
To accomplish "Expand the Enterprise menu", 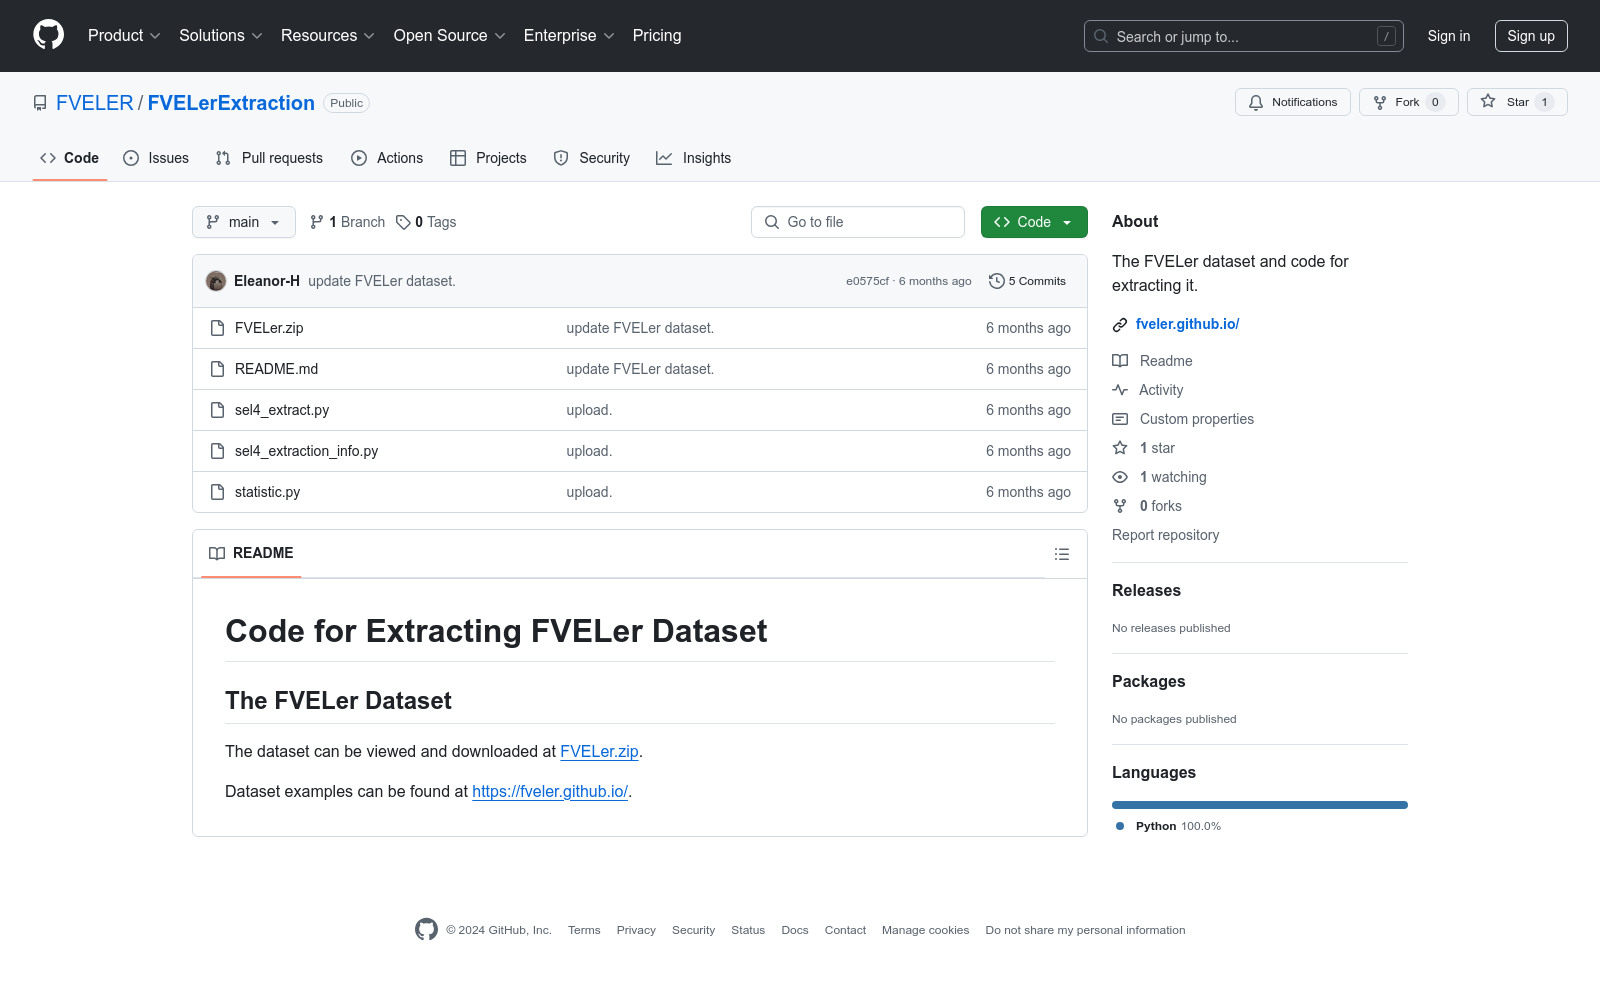I will 569,36.
